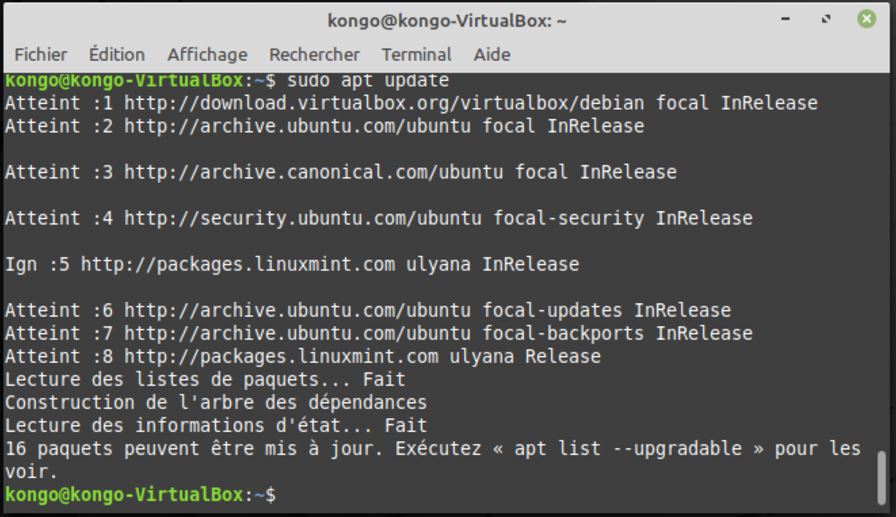Click the kongo@kongo-VirtualBox window title
The width and height of the screenshot is (896, 517).
(447, 20)
